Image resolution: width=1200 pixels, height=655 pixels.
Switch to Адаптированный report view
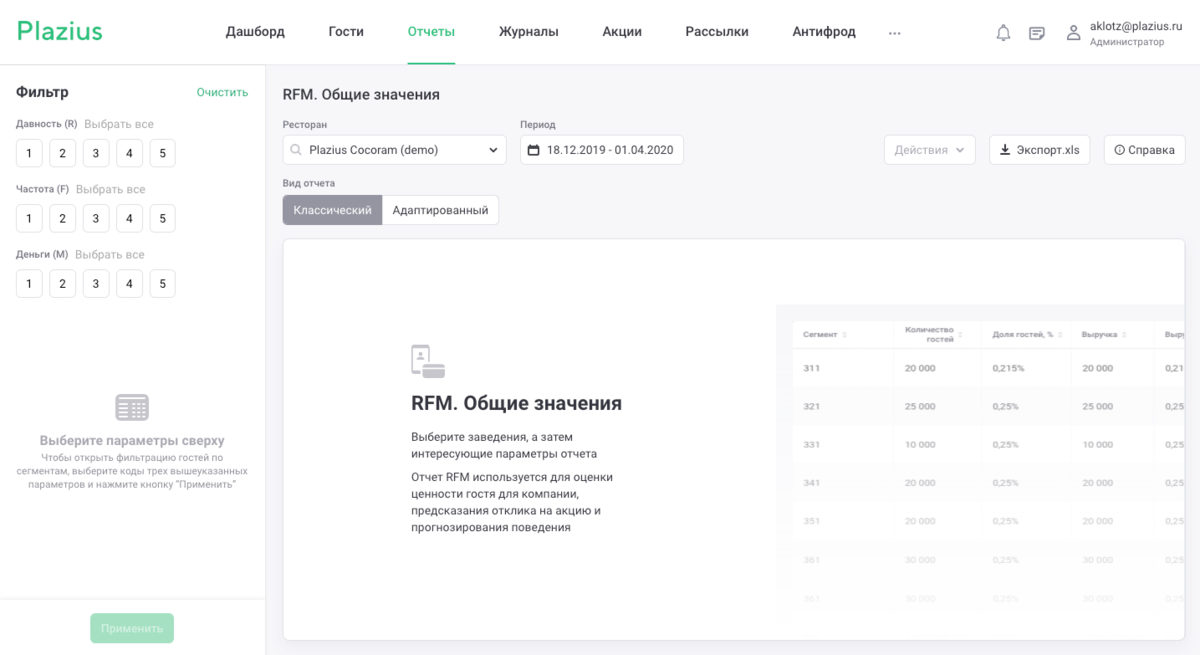tap(440, 210)
